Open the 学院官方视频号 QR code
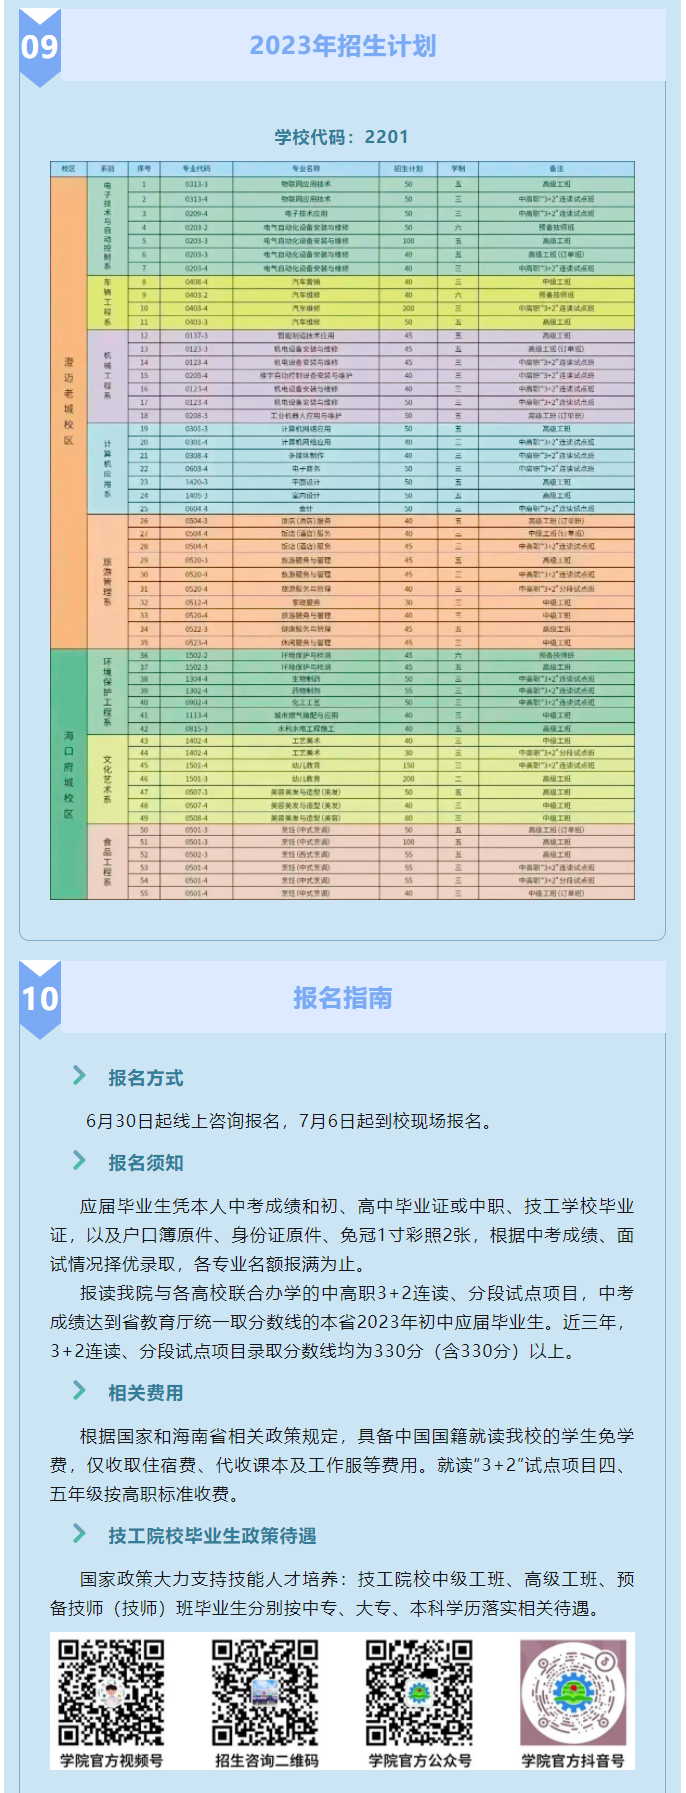The width and height of the screenshot is (686, 1793). pyautogui.click(x=111, y=1693)
